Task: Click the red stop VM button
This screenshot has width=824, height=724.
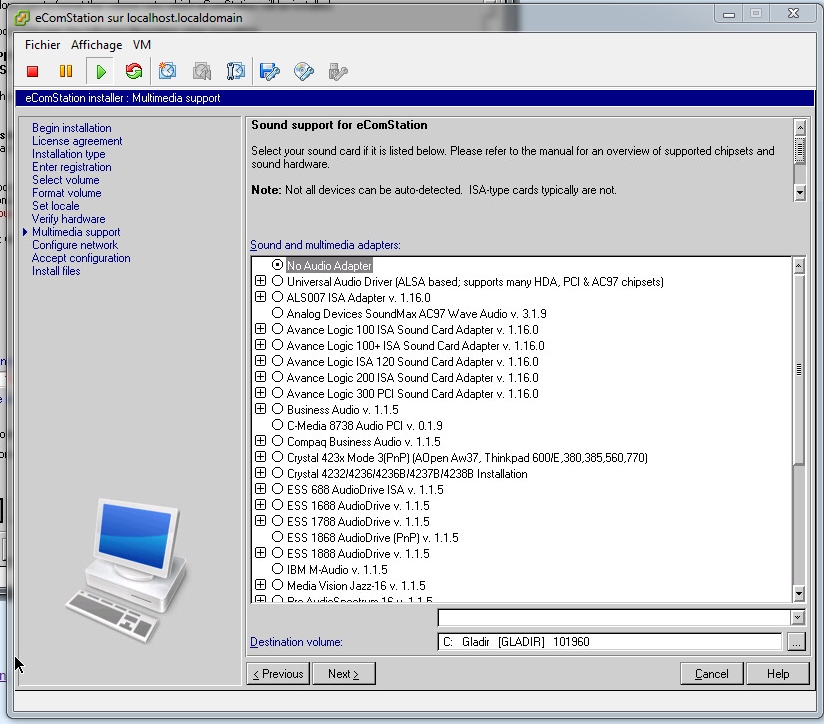Action: (33, 71)
